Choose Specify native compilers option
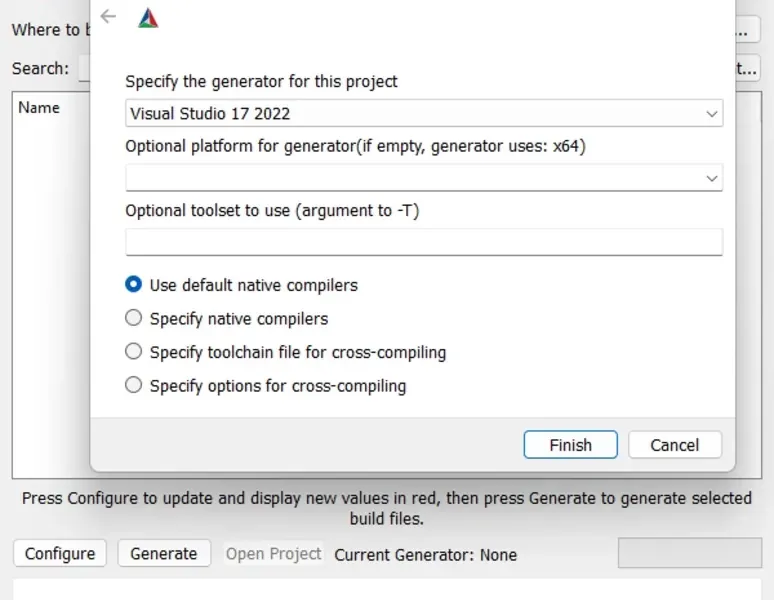The height and width of the screenshot is (600, 774). coord(134,319)
